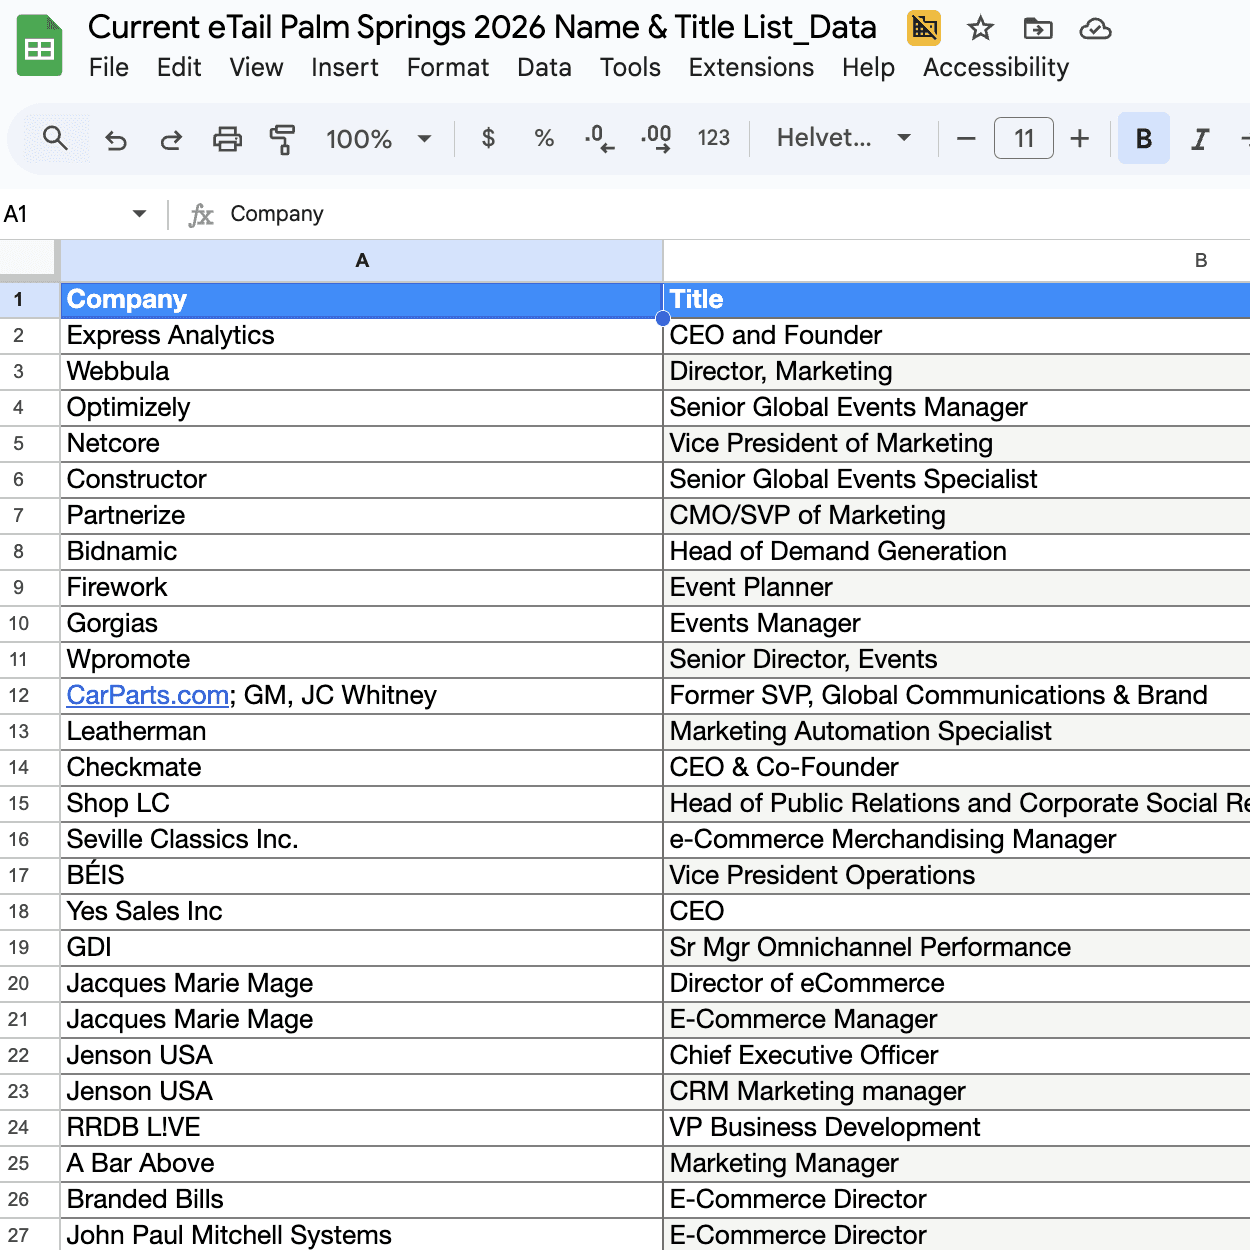Increase font size with plus button
The image size is (1250, 1250).
tap(1079, 139)
